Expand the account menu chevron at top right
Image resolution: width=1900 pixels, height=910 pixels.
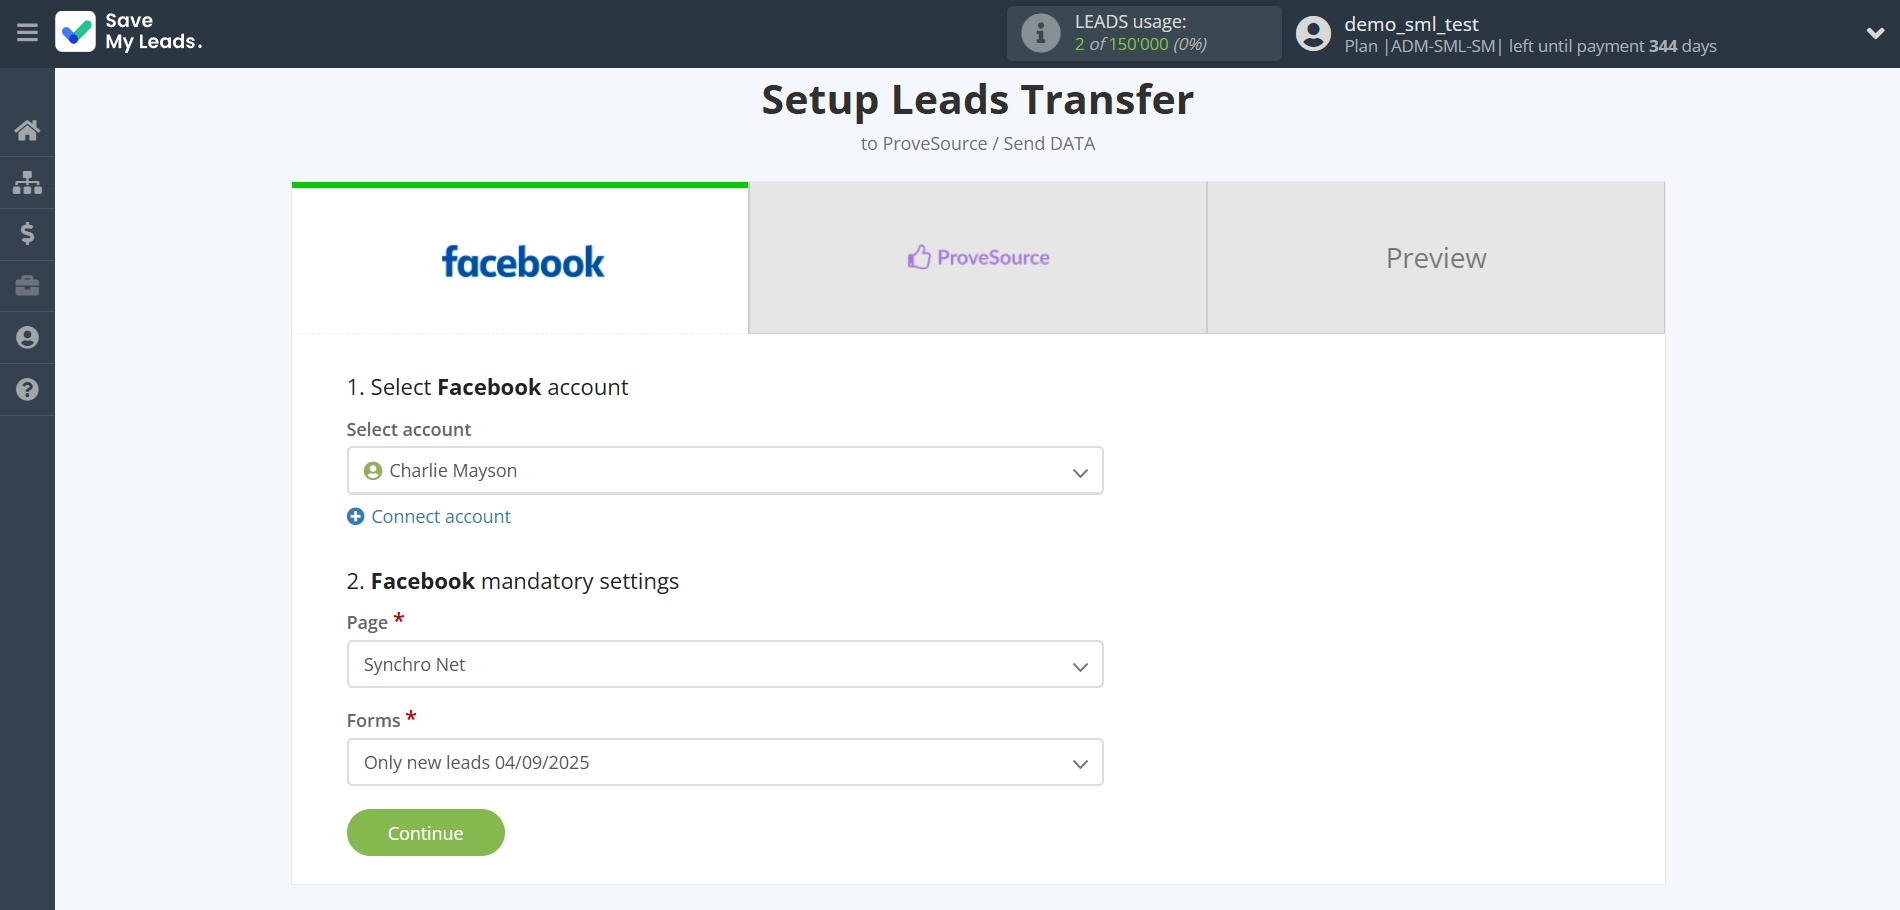pos(1875,33)
